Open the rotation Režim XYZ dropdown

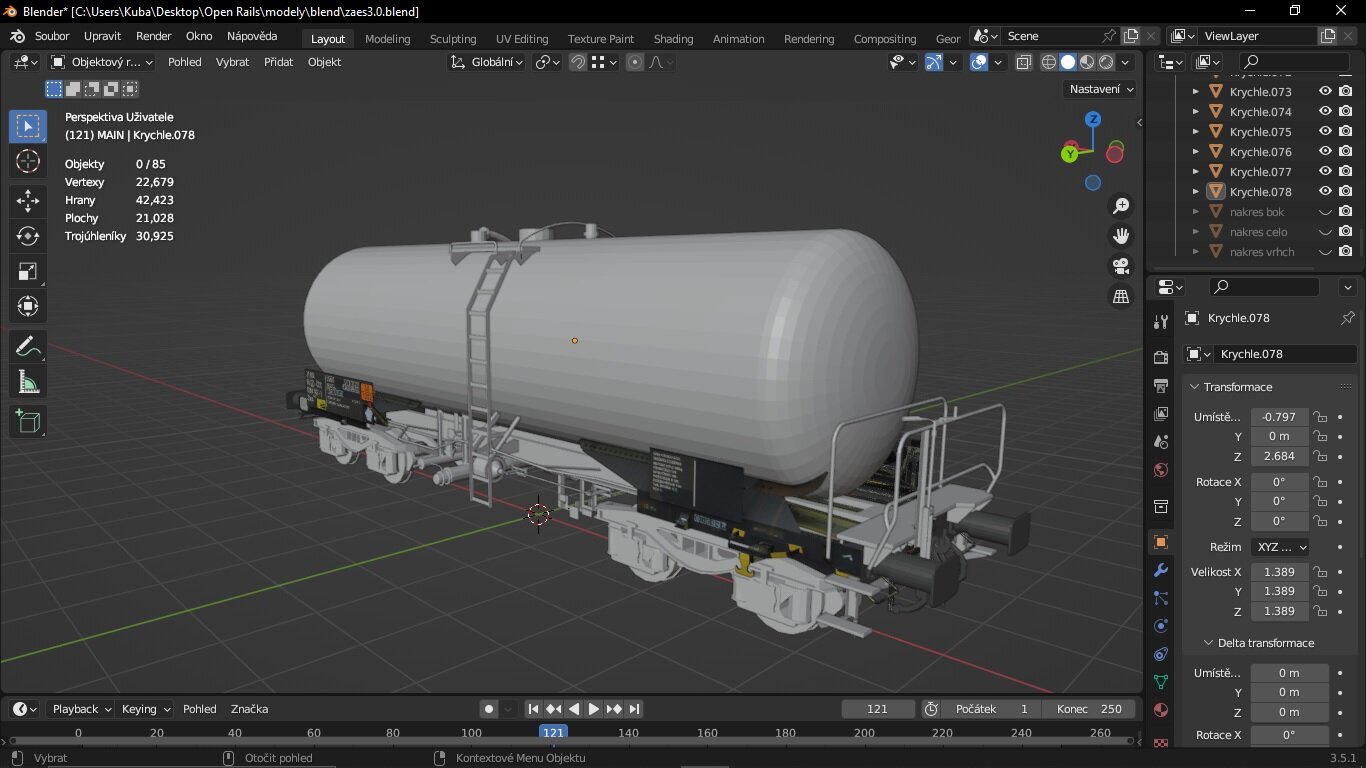coord(1280,547)
